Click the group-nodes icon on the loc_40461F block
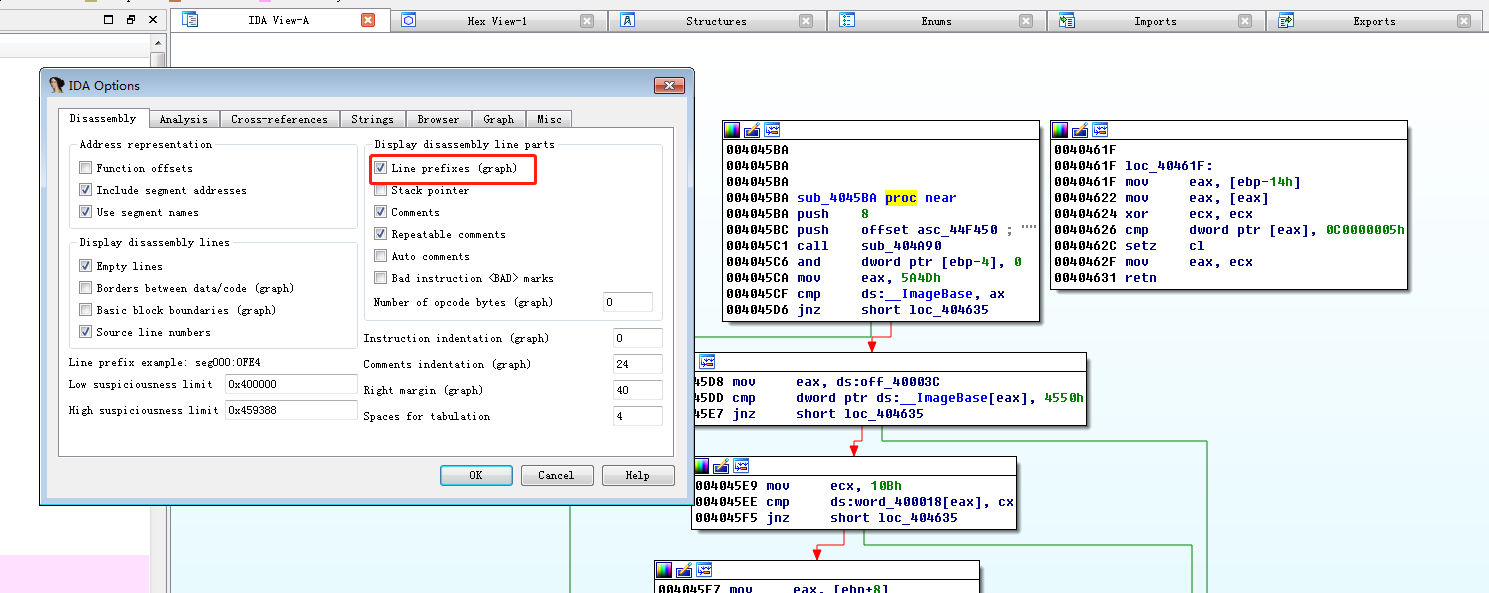Image resolution: width=1489 pixels, height=593 pixels. click(1100, 130)
